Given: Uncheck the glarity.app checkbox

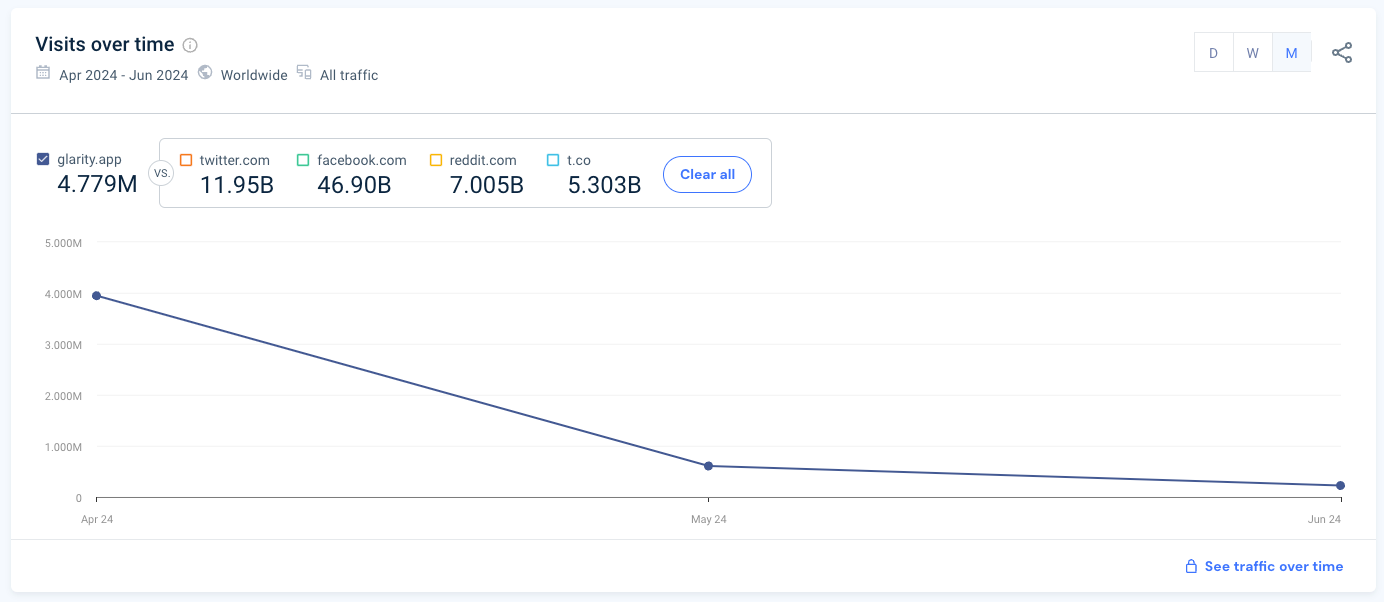Looking at the screenshot, I should 43,159.
